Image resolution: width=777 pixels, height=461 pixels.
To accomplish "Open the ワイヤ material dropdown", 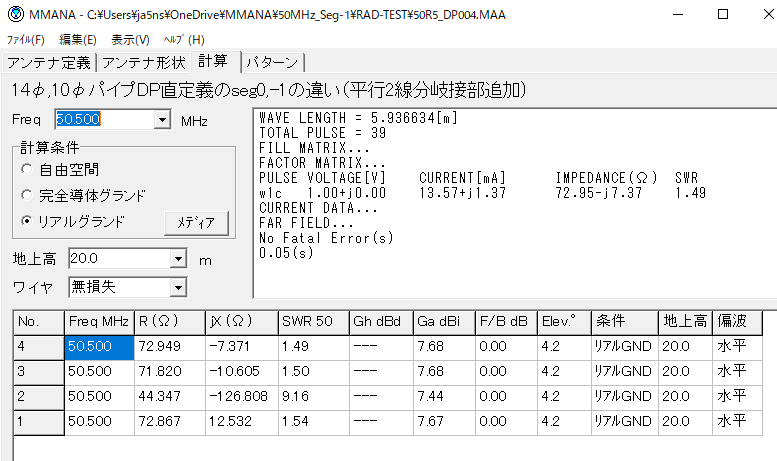I will 178,288.
